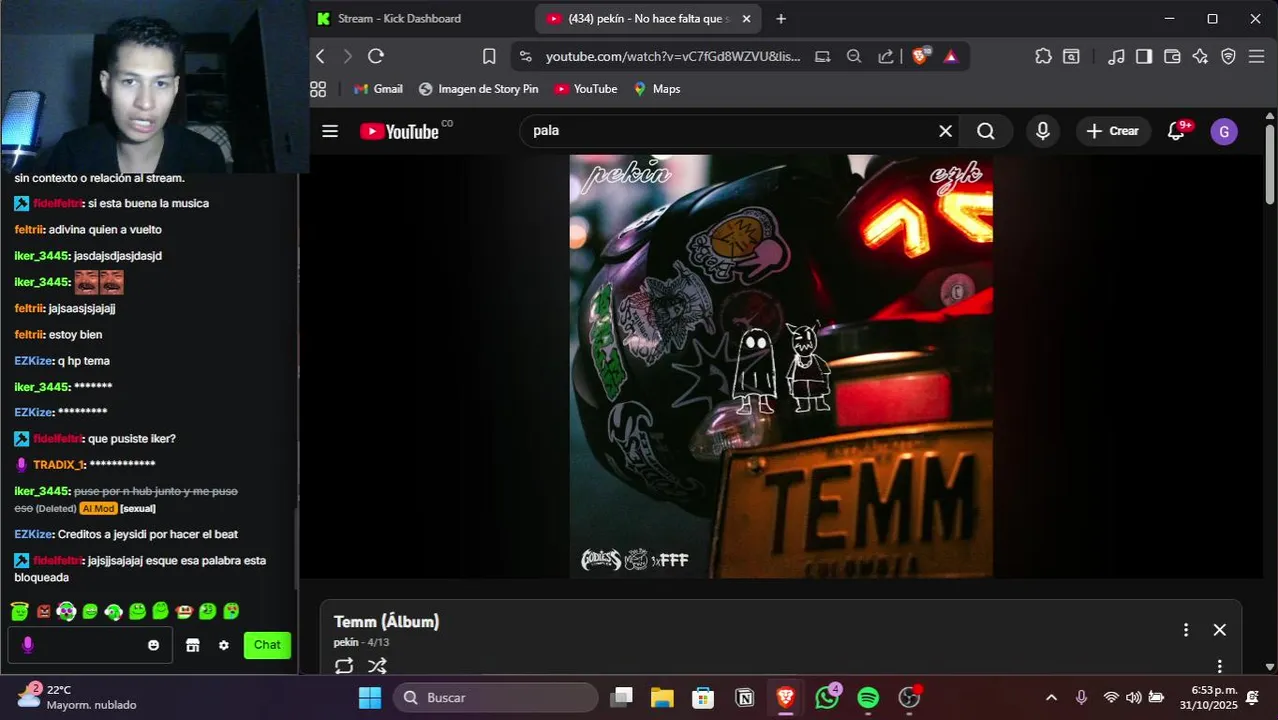The image size is (1278, 720).
Task: Open the zoom level indicator
Action: (854, 56)
